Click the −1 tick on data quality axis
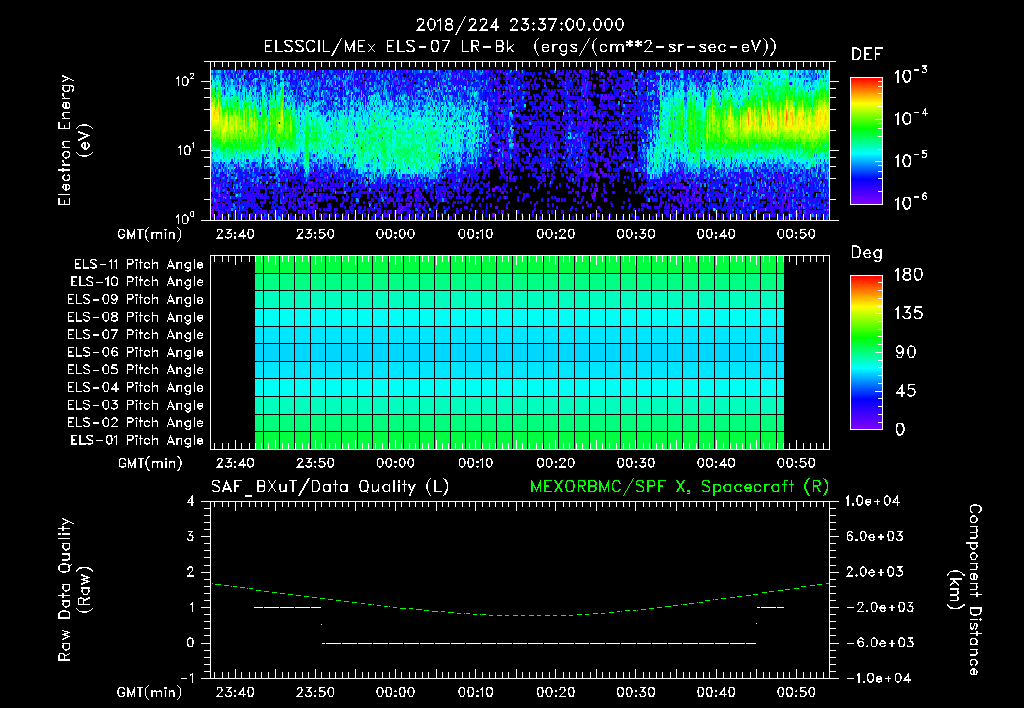The image size is (1024, 708). 187,678
